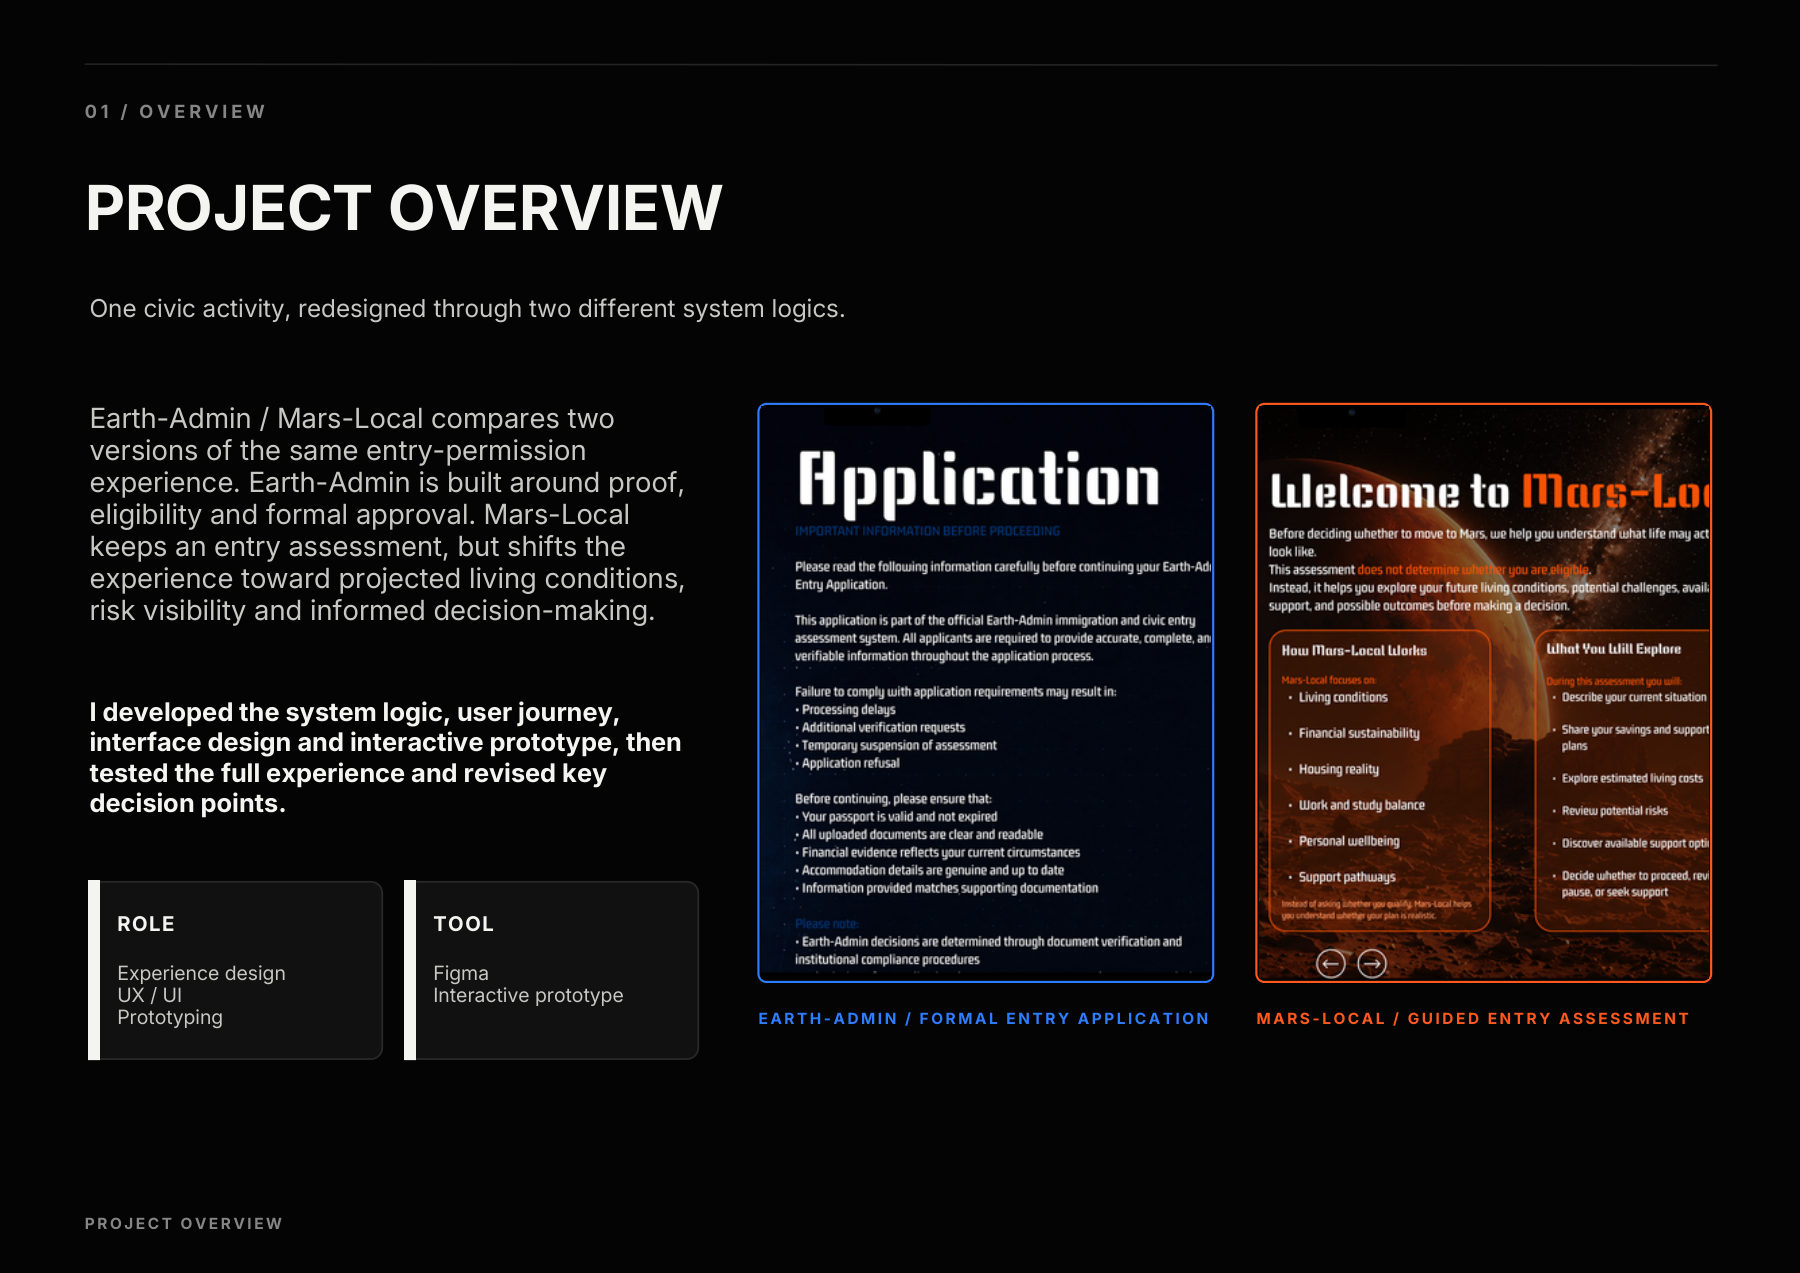
Task: Click 'IMPORTANT INFORMATION BEFORE PROCEEDING' subheading
Action: point(927,531)
